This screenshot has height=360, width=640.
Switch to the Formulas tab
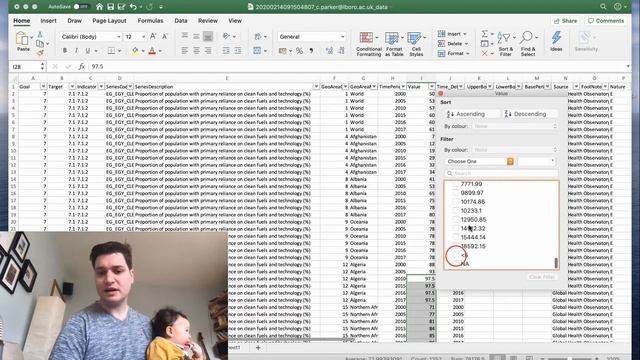(x=150, y=20)
